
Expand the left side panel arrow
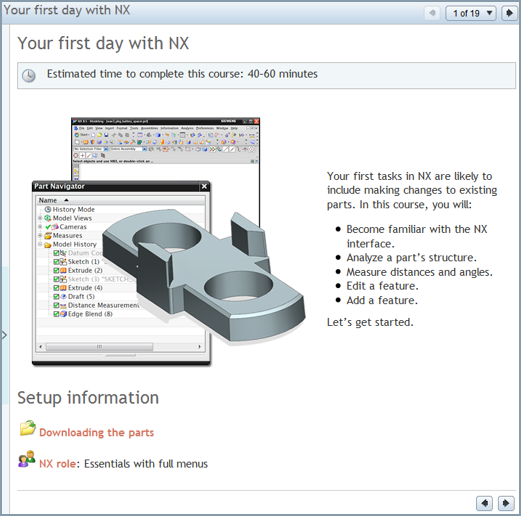click(x=4, y=335)
